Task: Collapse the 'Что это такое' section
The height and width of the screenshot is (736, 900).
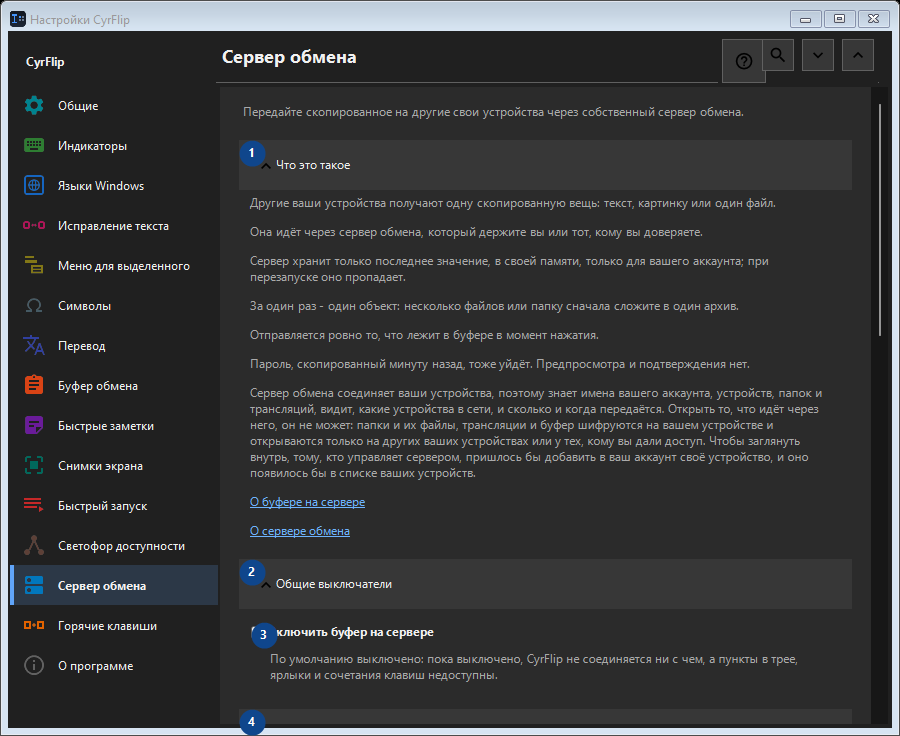Action: pyautogui.click(x=545, y=165)
